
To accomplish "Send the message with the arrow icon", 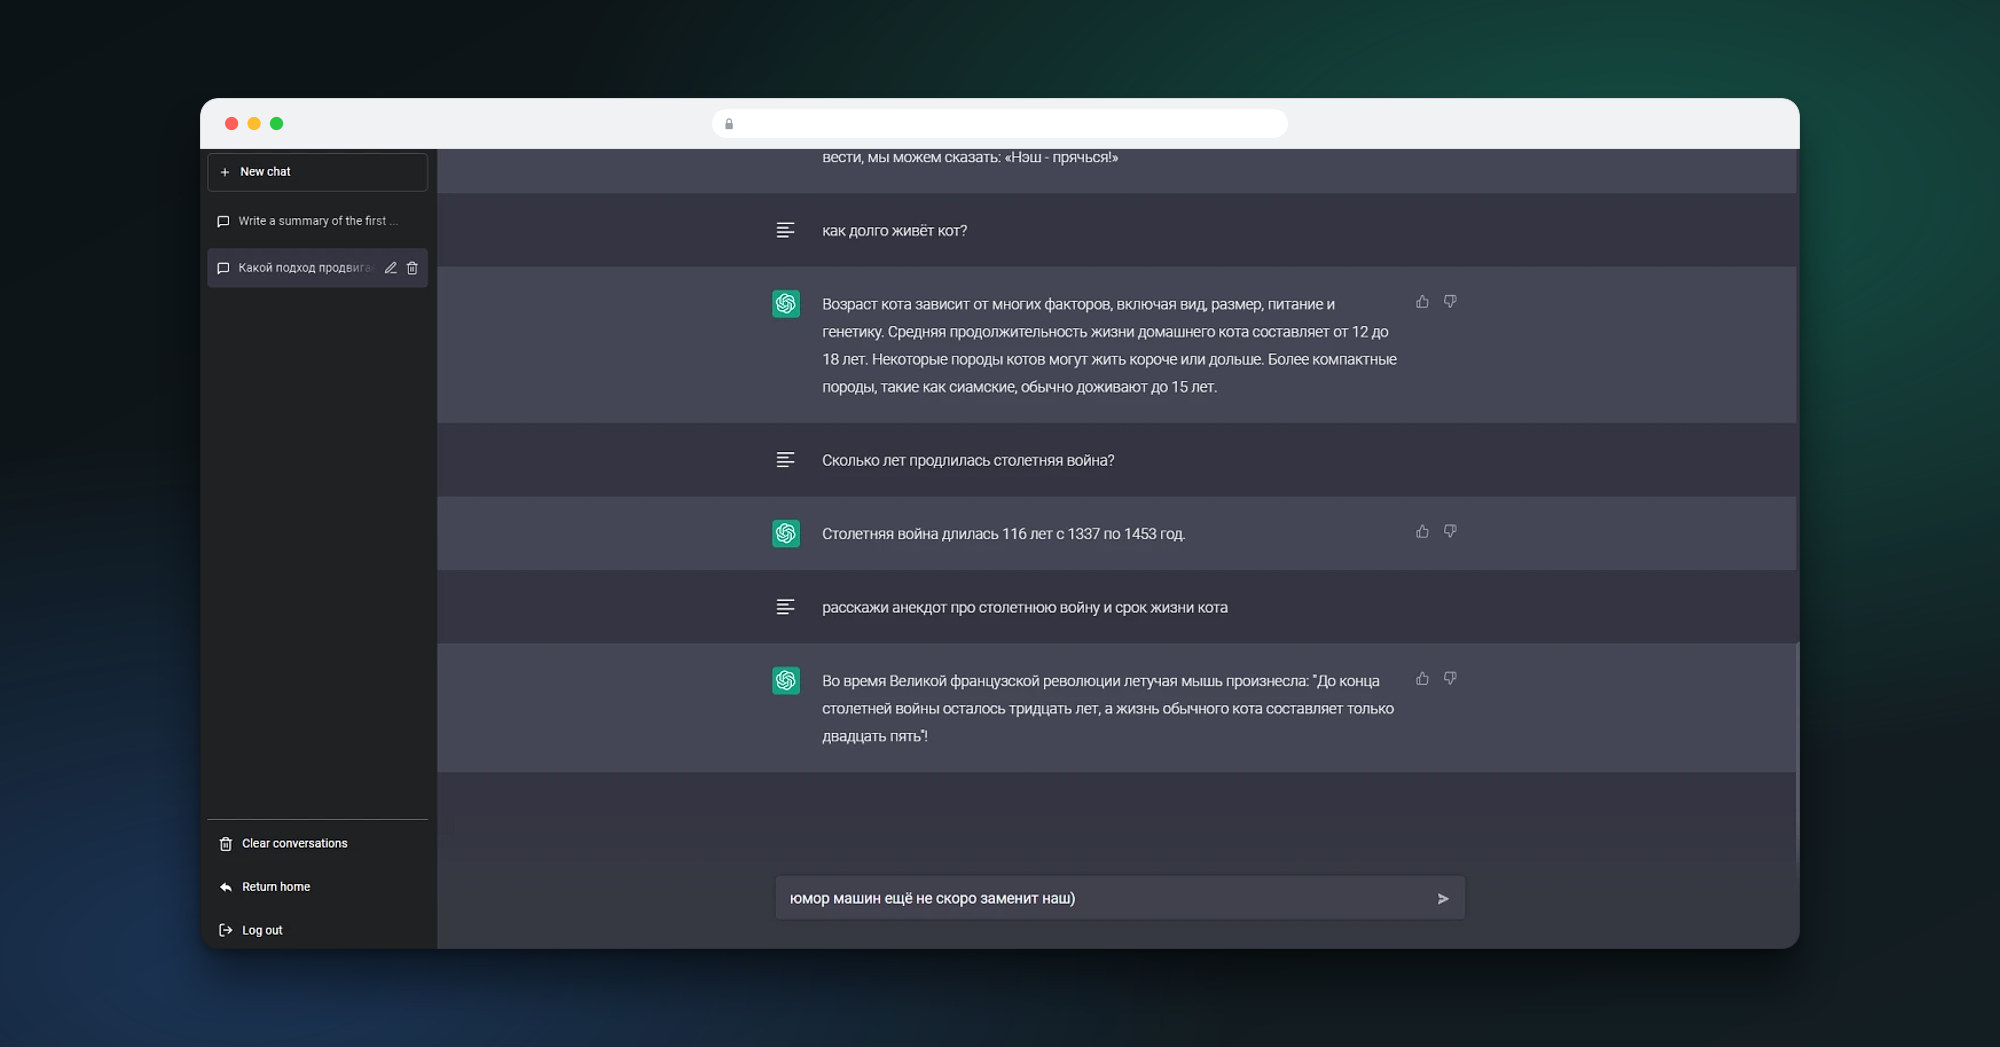I will pyautogui.click(x=1443, y=899).
